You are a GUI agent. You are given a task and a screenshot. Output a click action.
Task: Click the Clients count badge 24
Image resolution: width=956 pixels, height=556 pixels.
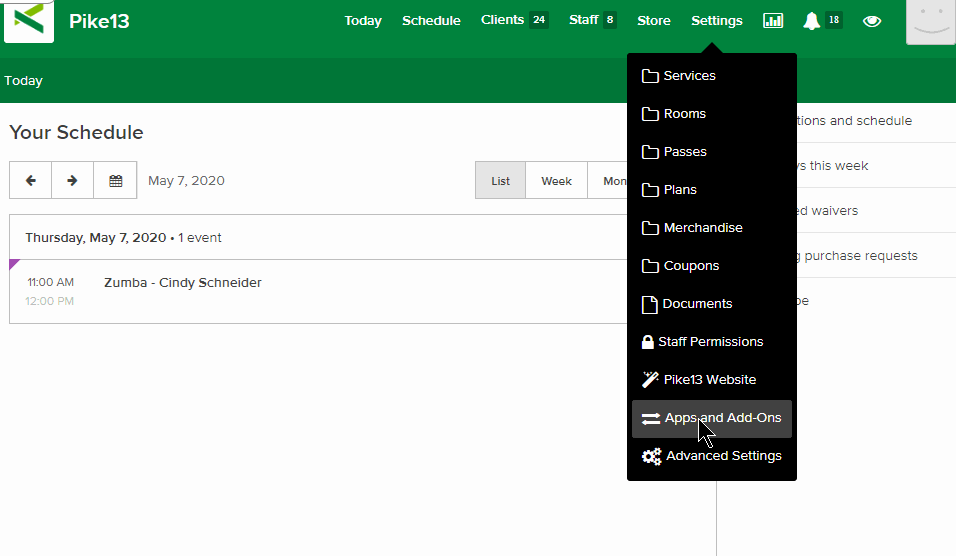(538, 20)
